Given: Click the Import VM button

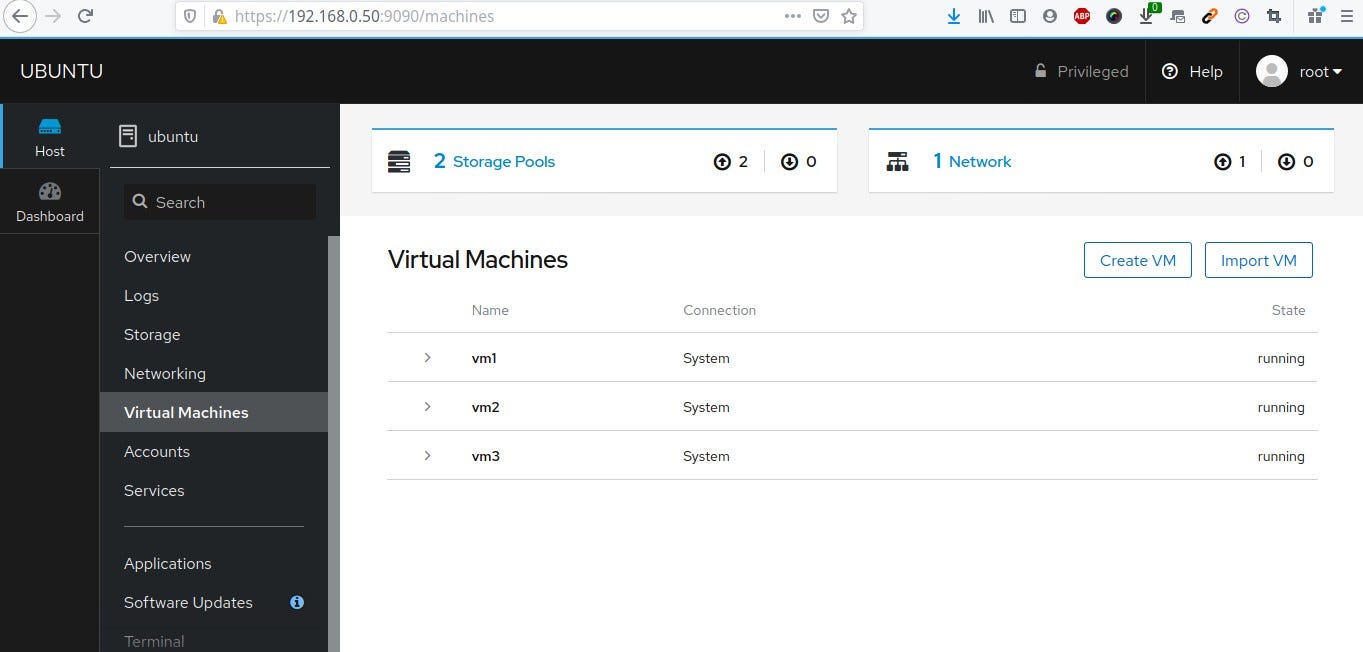Looking at the screenshot, I should pos(1259,260).
